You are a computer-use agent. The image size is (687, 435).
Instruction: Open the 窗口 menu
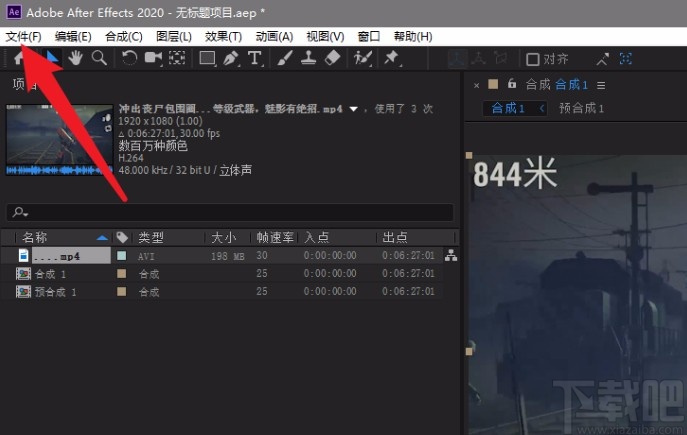click(368, 36)
